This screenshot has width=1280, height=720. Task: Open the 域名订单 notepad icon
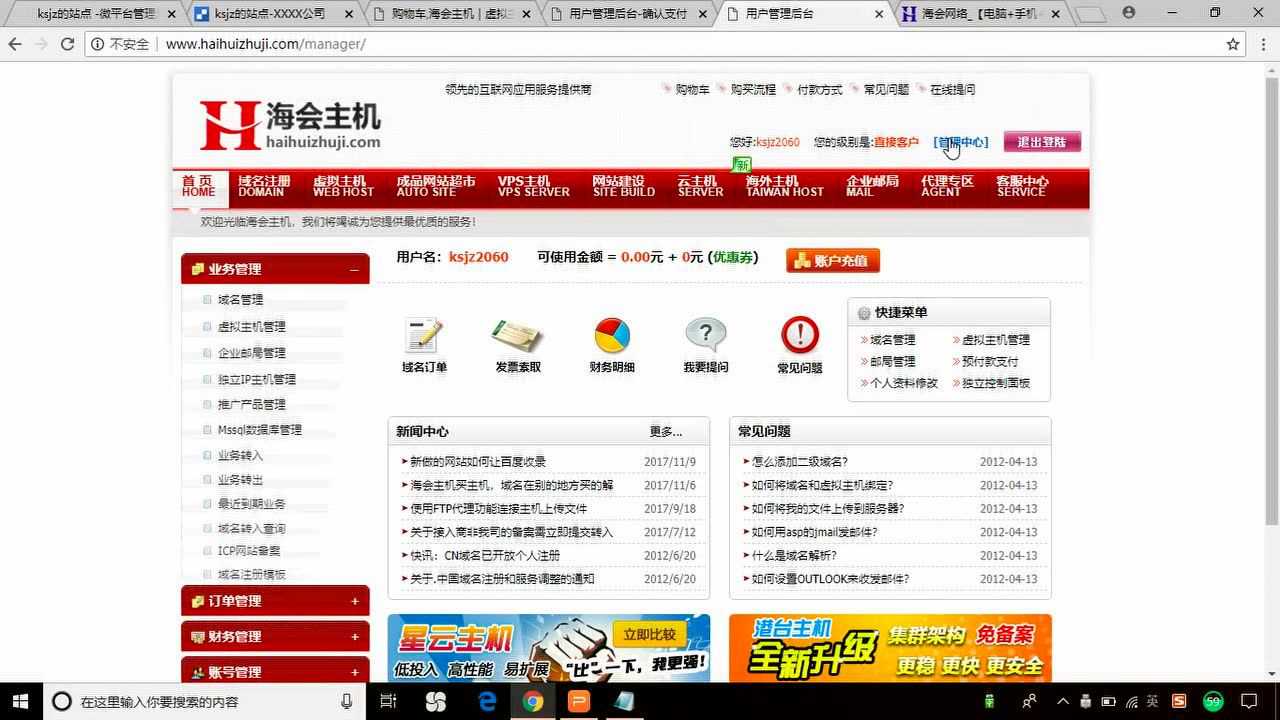coord(424,336)
